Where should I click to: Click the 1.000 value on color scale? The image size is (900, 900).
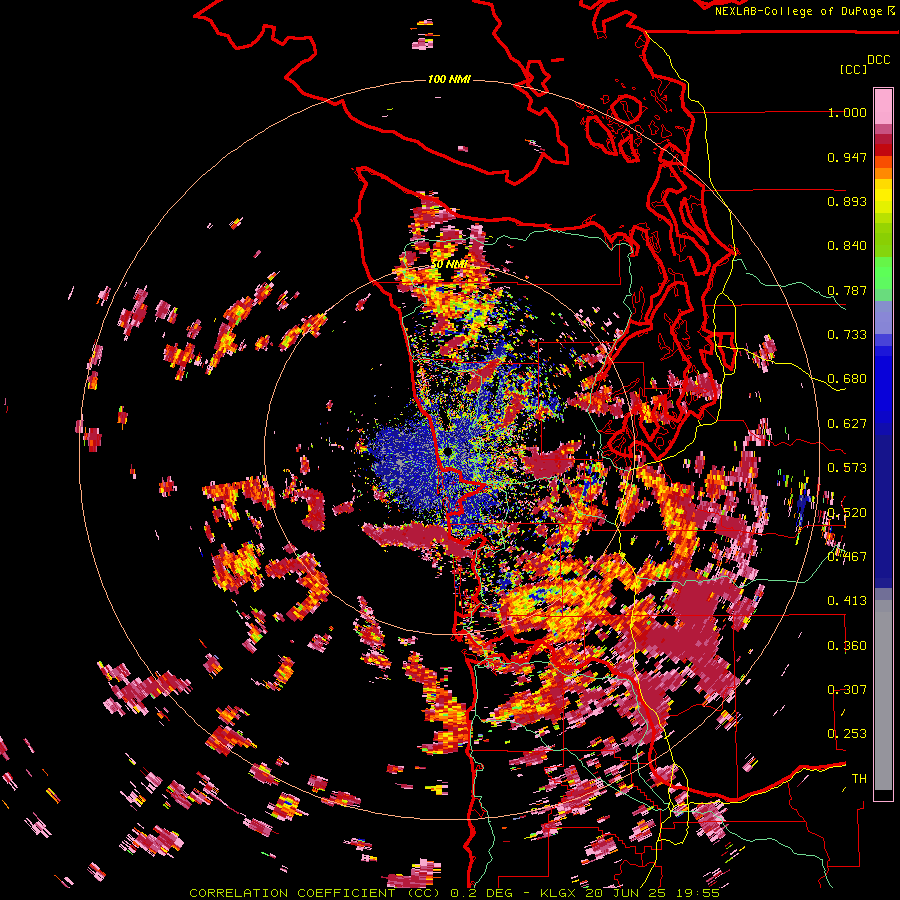coord(847,112)
